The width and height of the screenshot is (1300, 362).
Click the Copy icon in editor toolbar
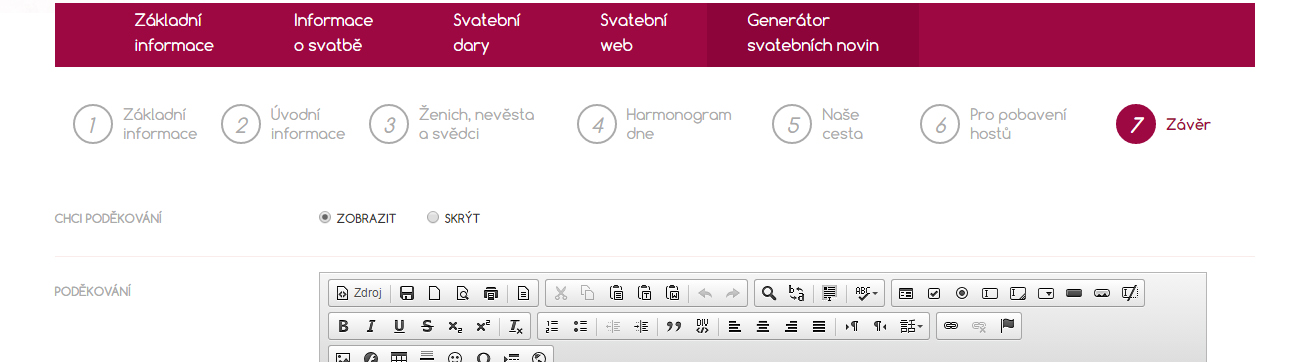[x=588, y=293]
